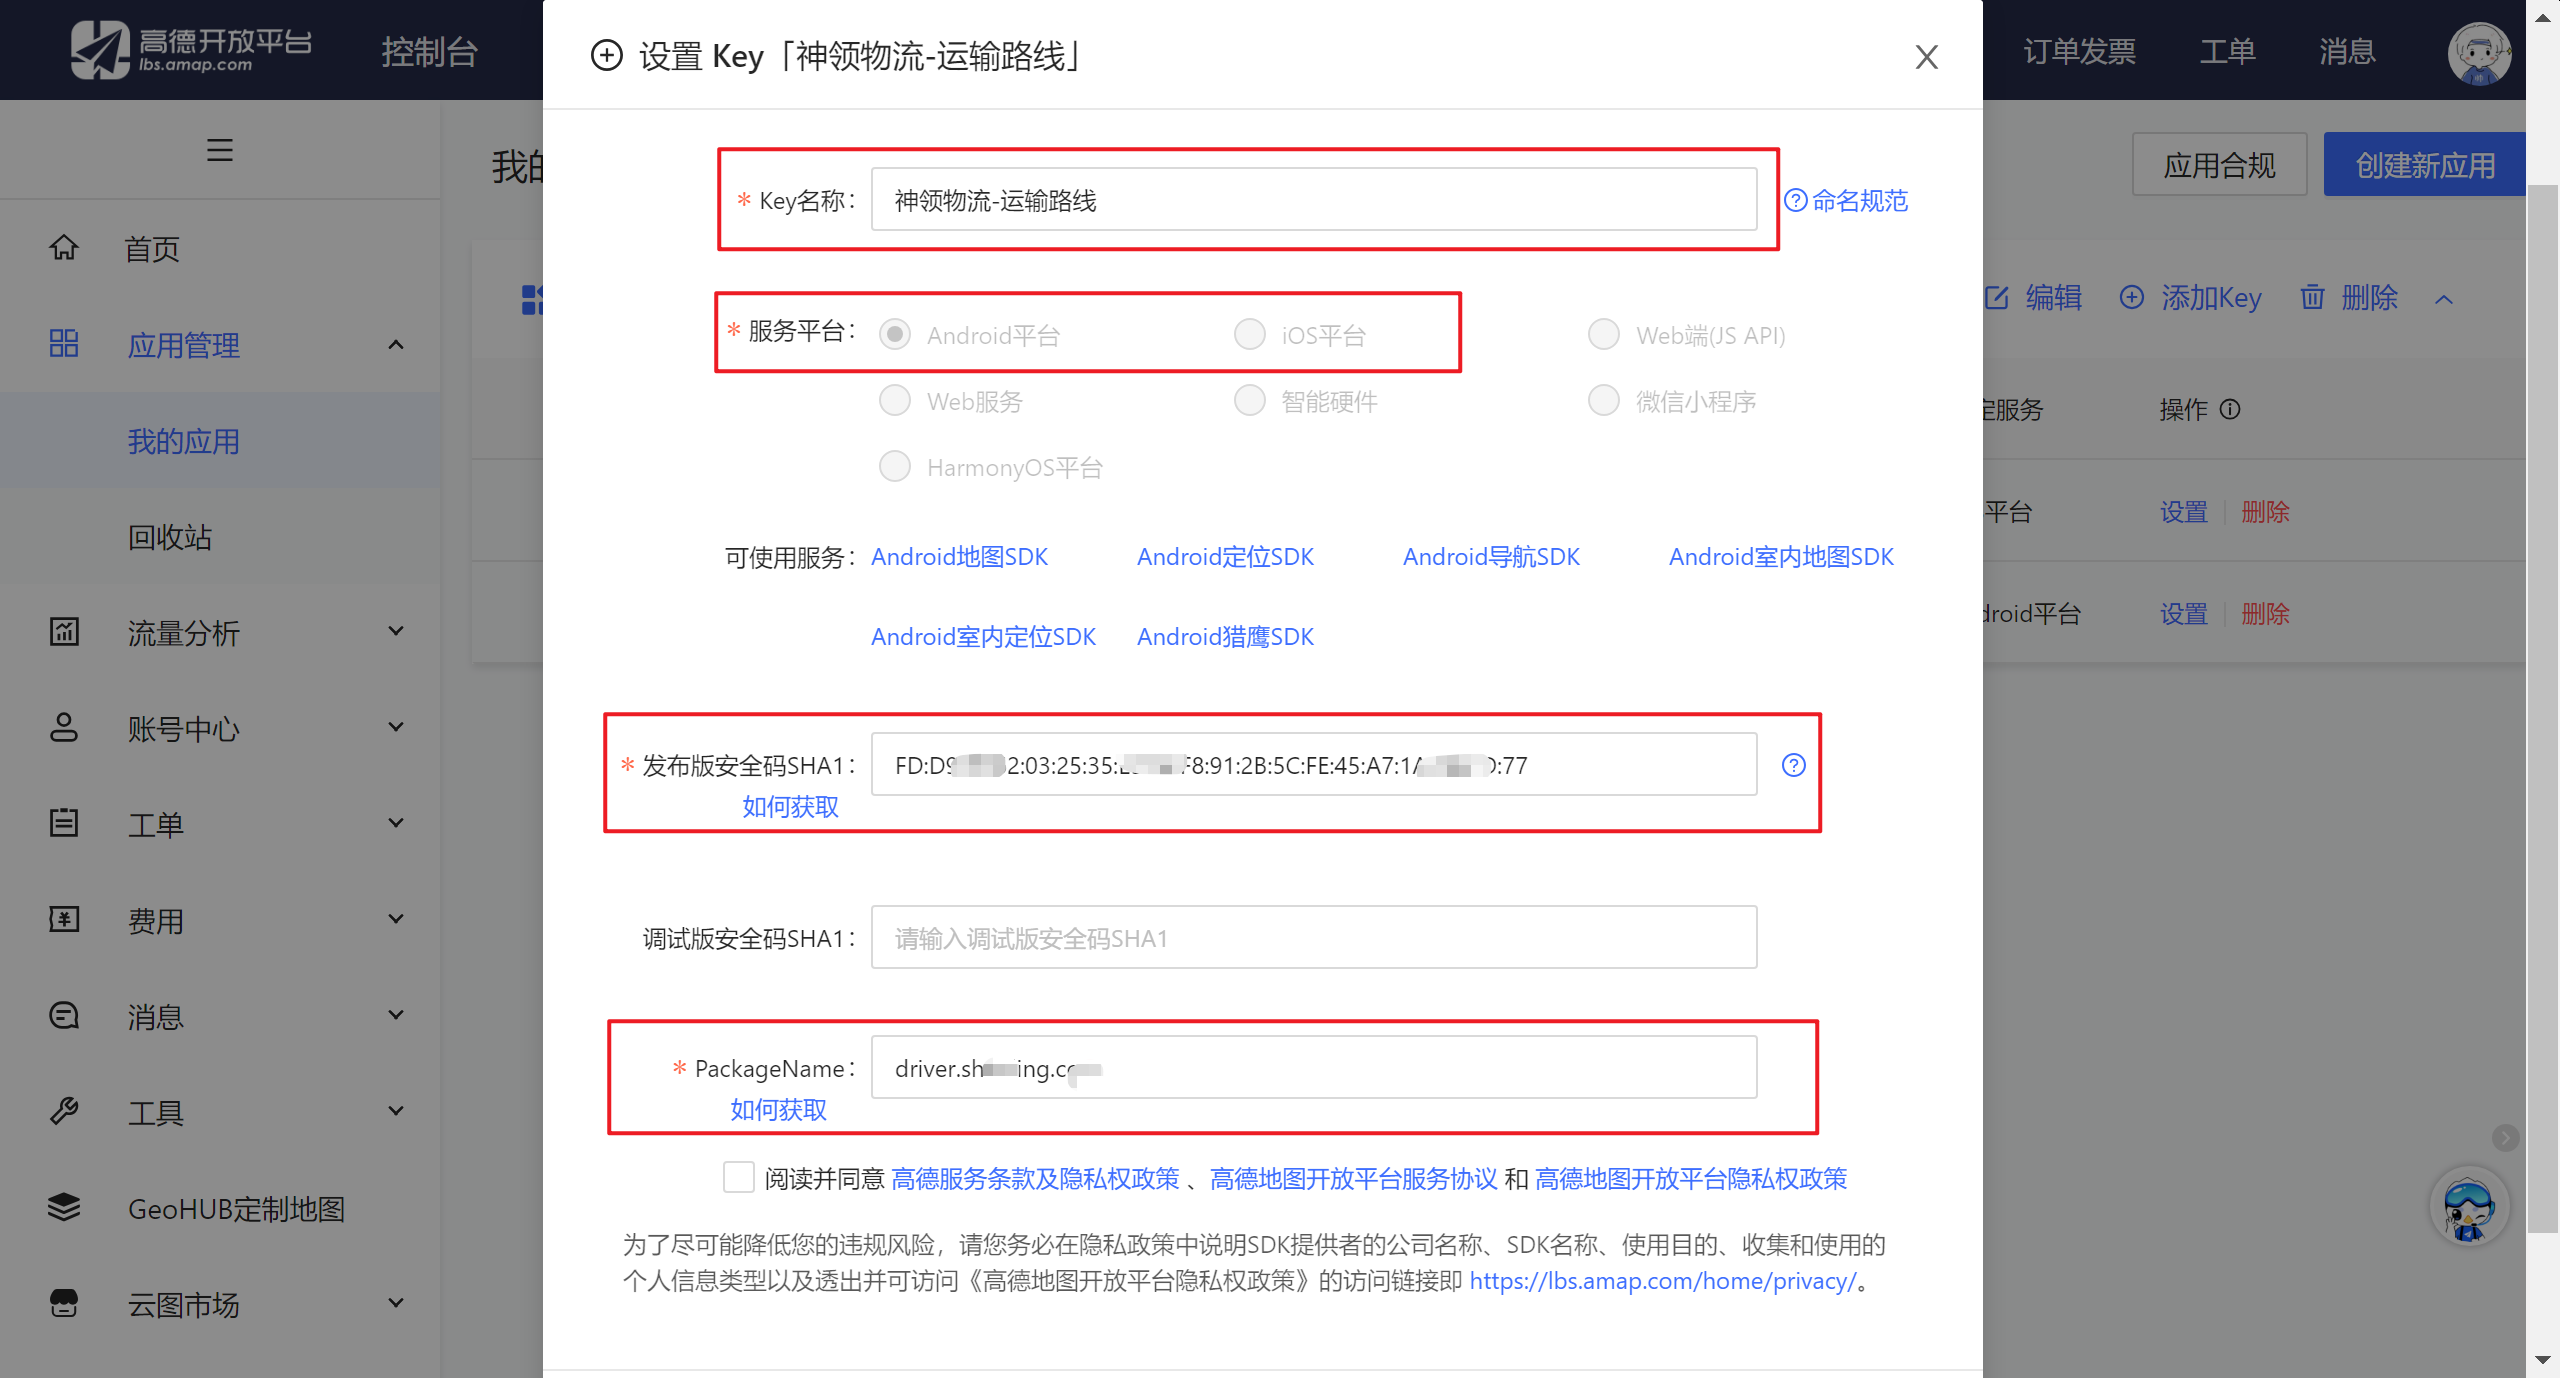Click the page vertical scrollbar
This screenshot has height=1378, width=2560.
pyautogui.click(x=2542, y=700)
